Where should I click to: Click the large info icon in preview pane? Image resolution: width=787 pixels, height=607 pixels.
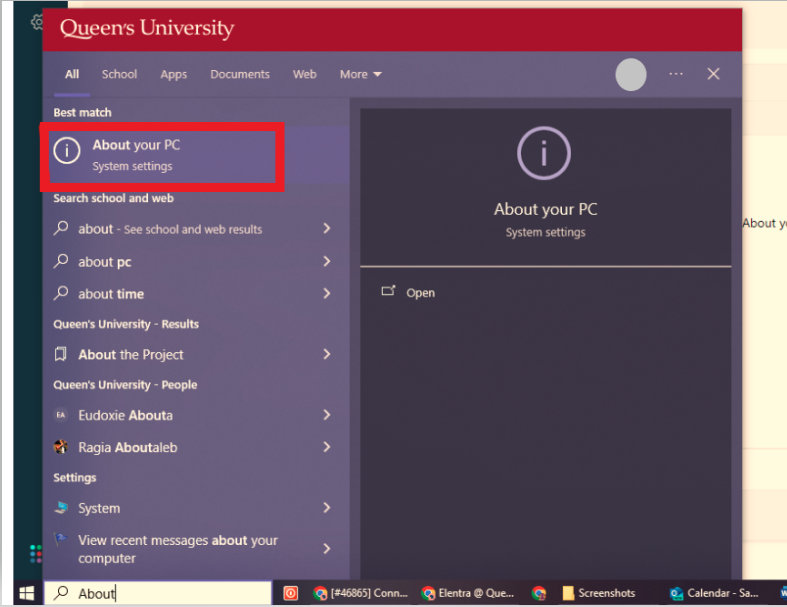click(544, 153)
